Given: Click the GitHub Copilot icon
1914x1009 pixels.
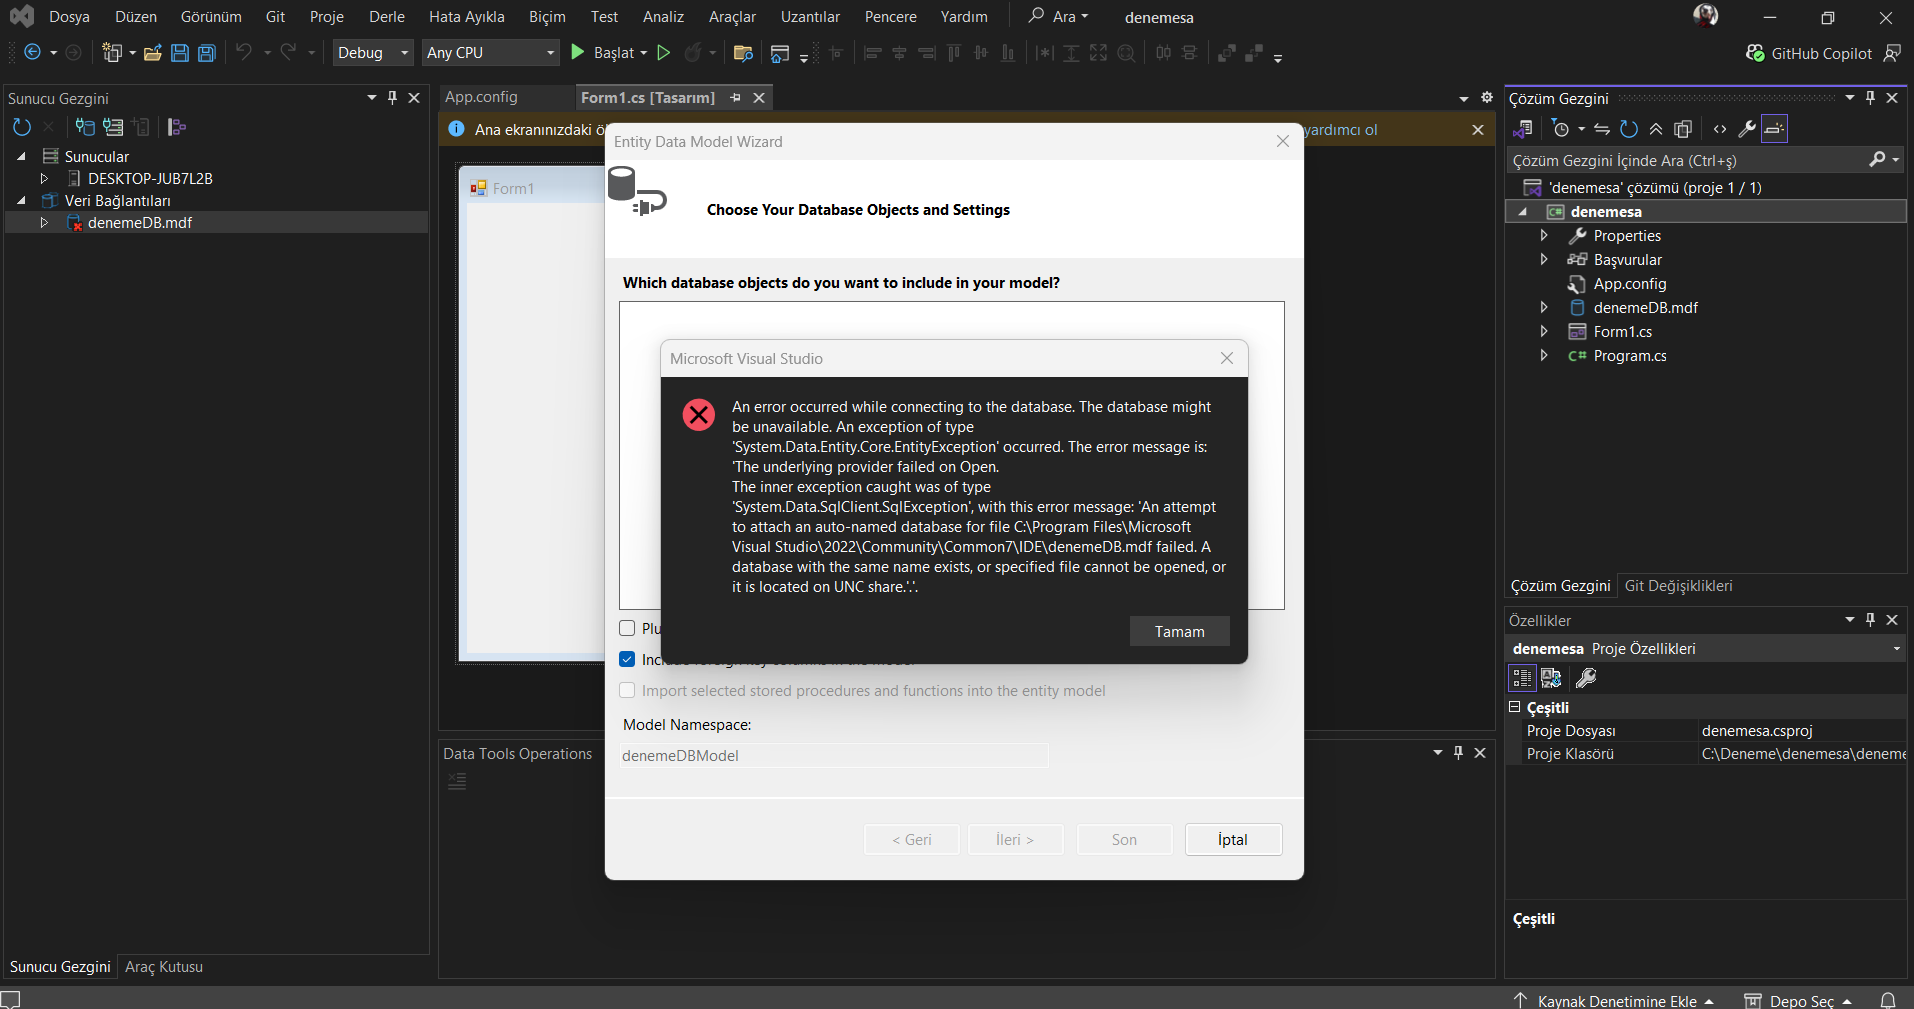Looking at the screenshot, I should (1755, 53).
